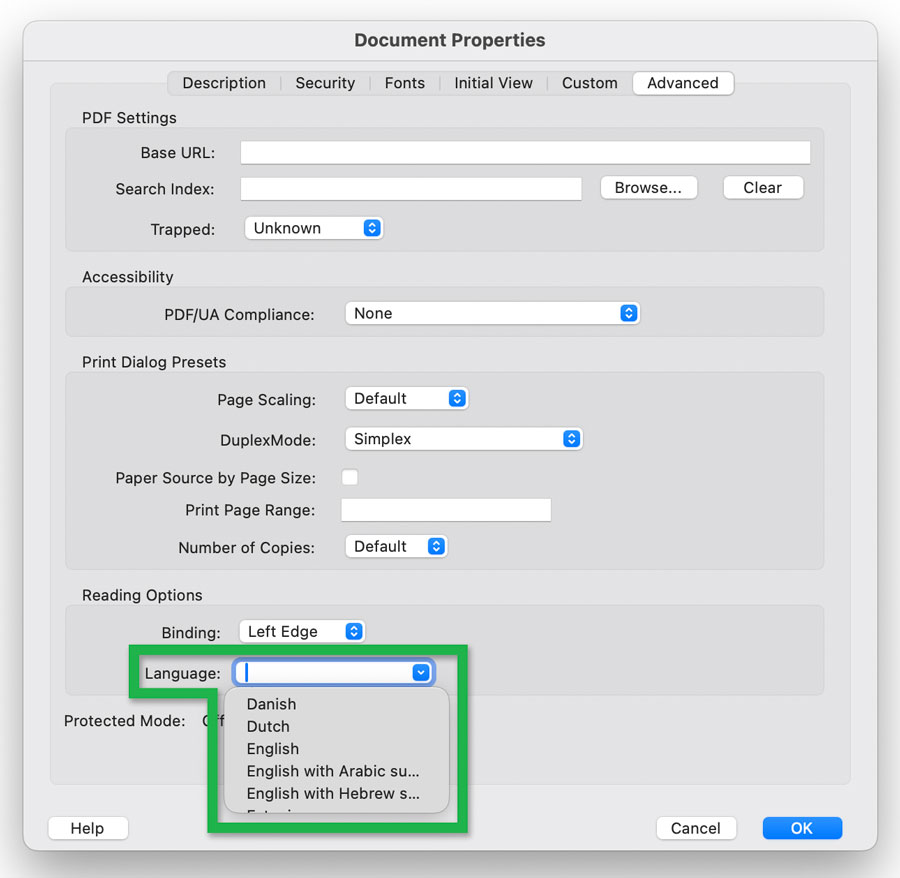Clear the Search Index field

[763, 187]
